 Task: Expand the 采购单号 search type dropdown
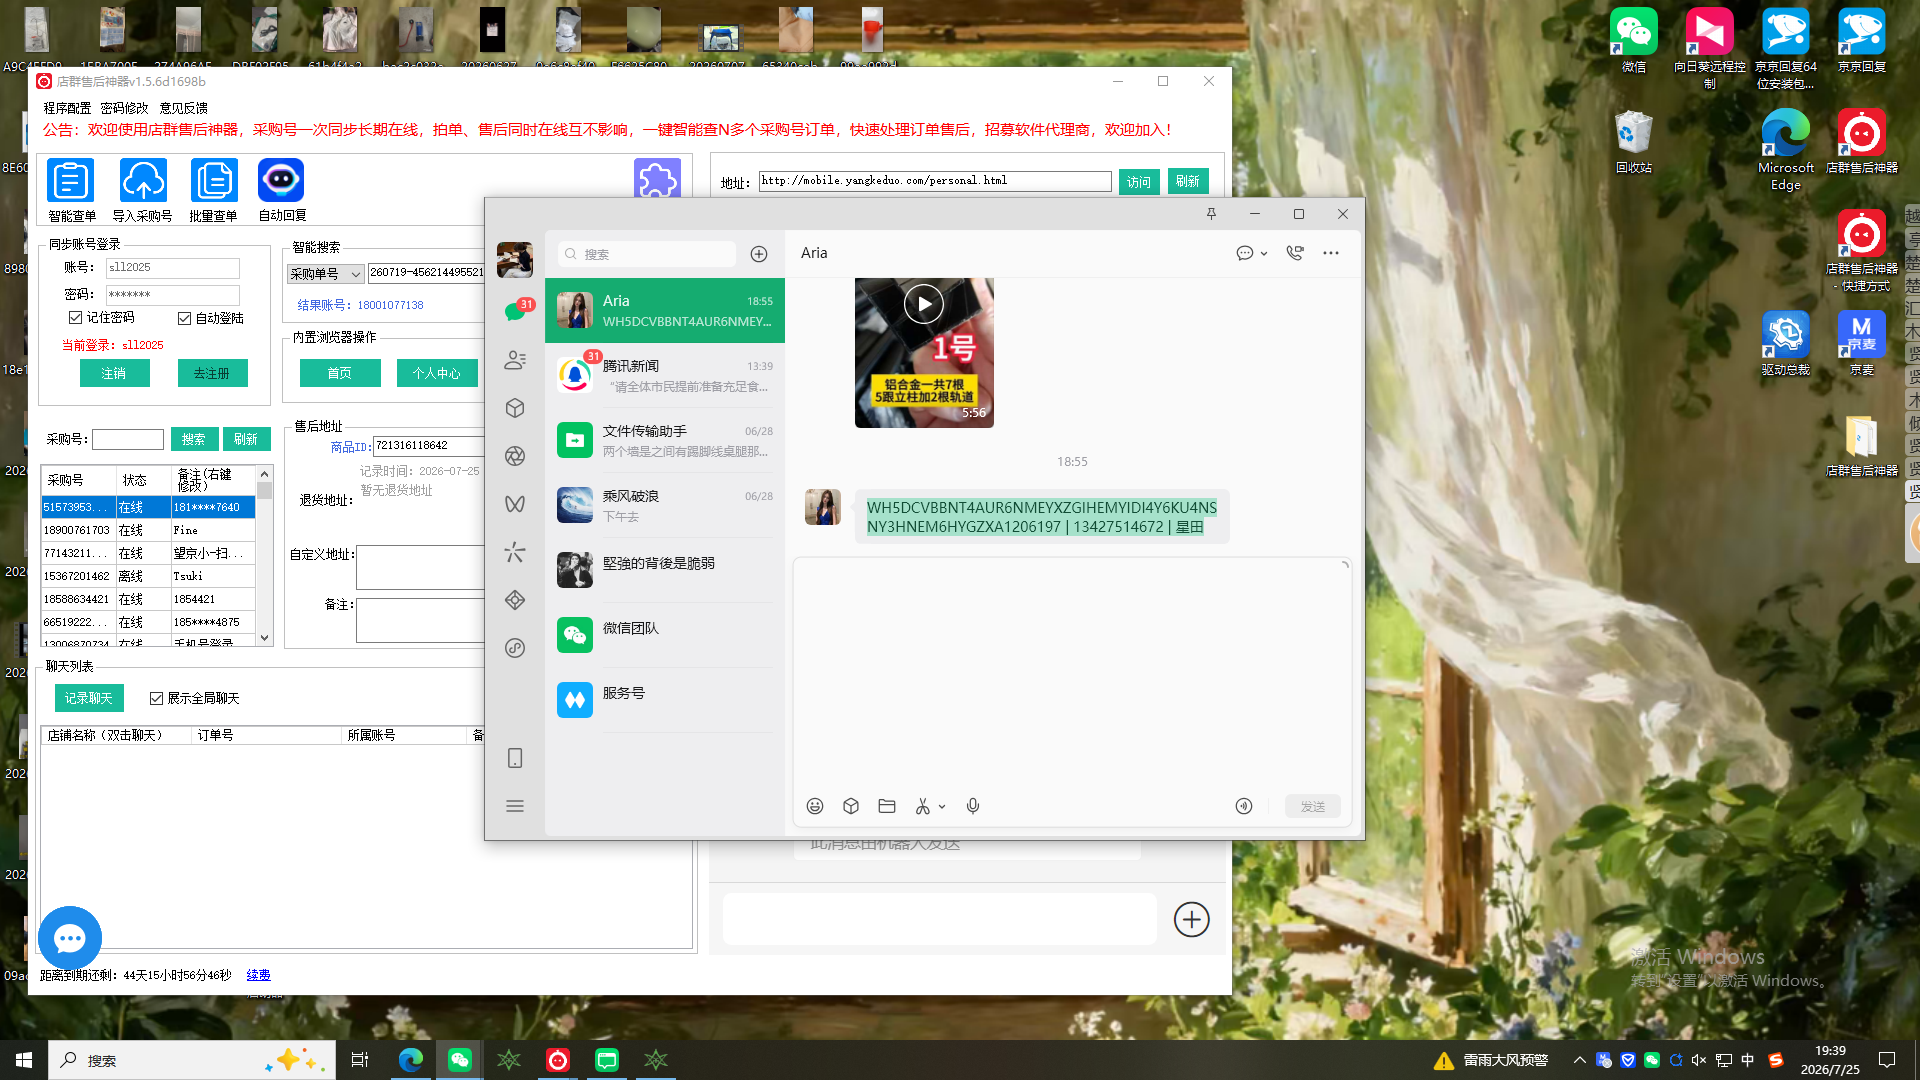[x=355, y=274]
